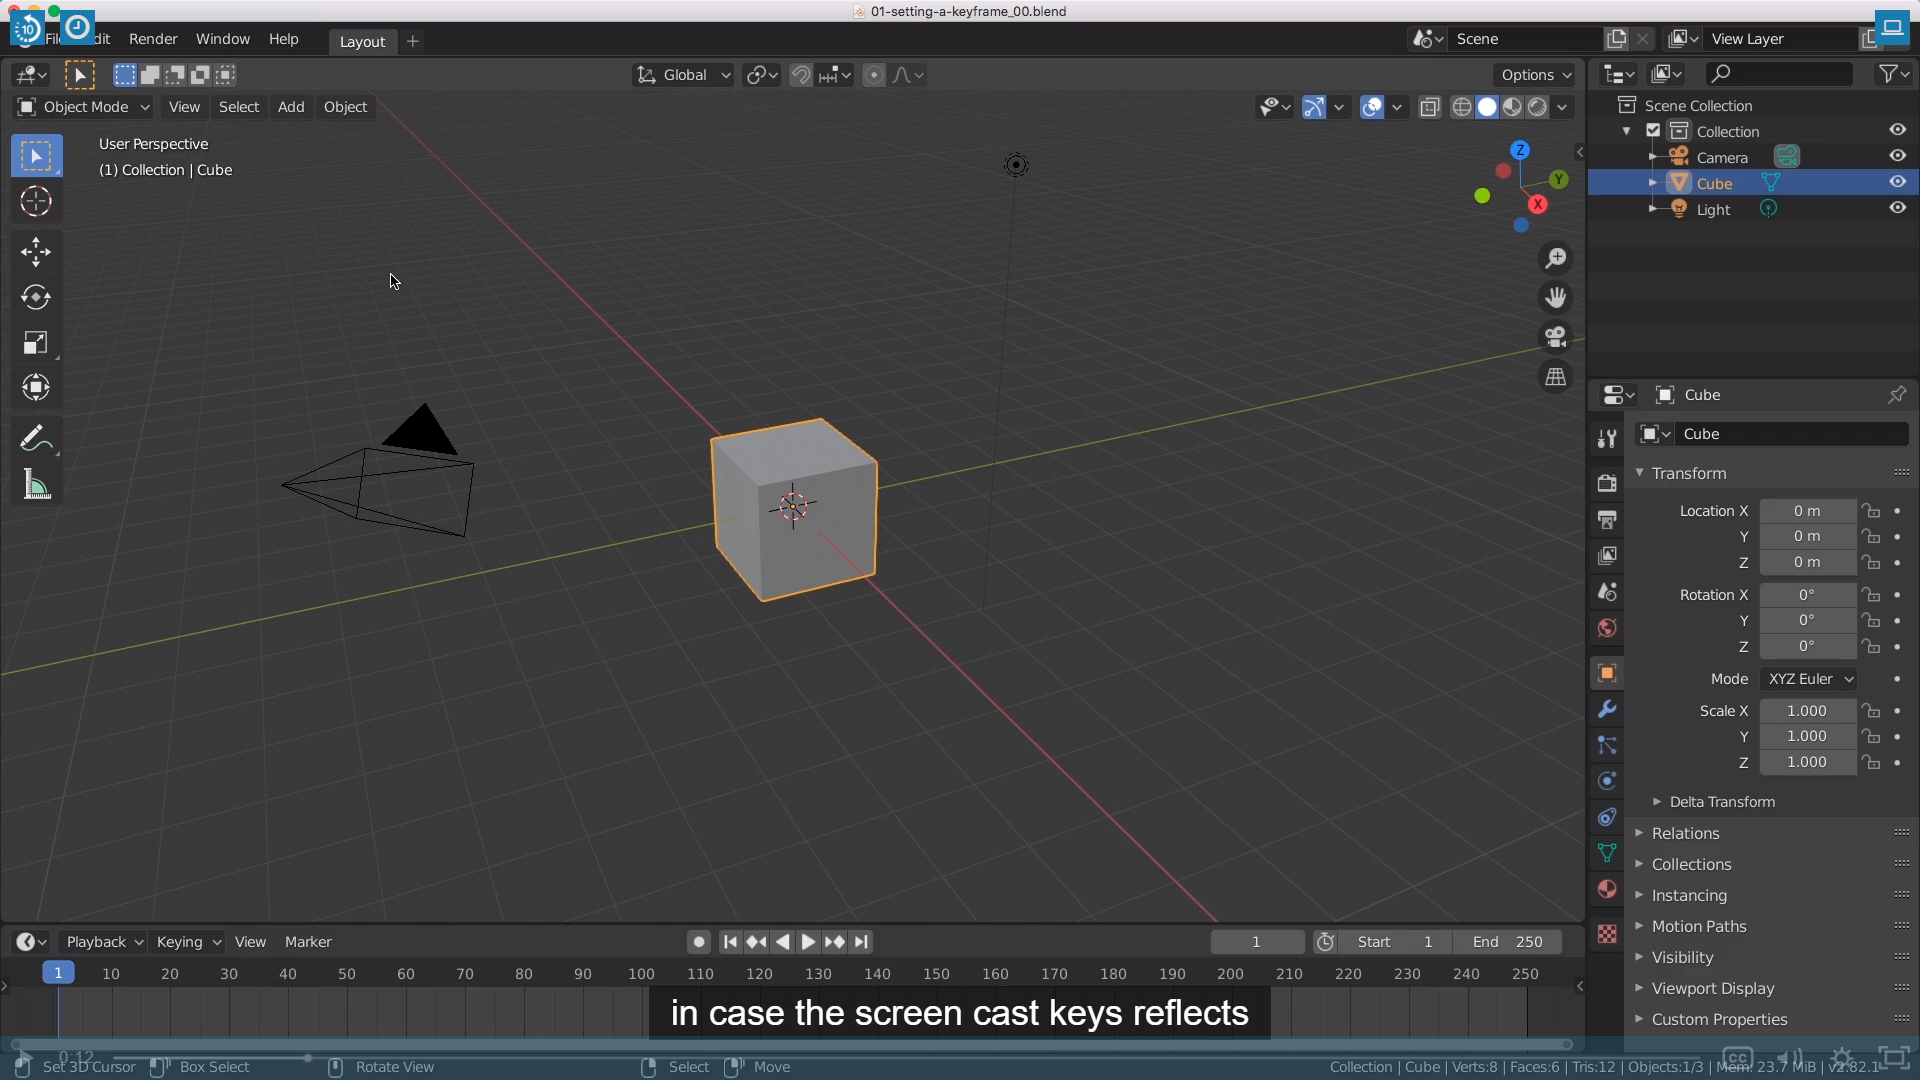Click the Location X value field

(x=1806, y=511)
